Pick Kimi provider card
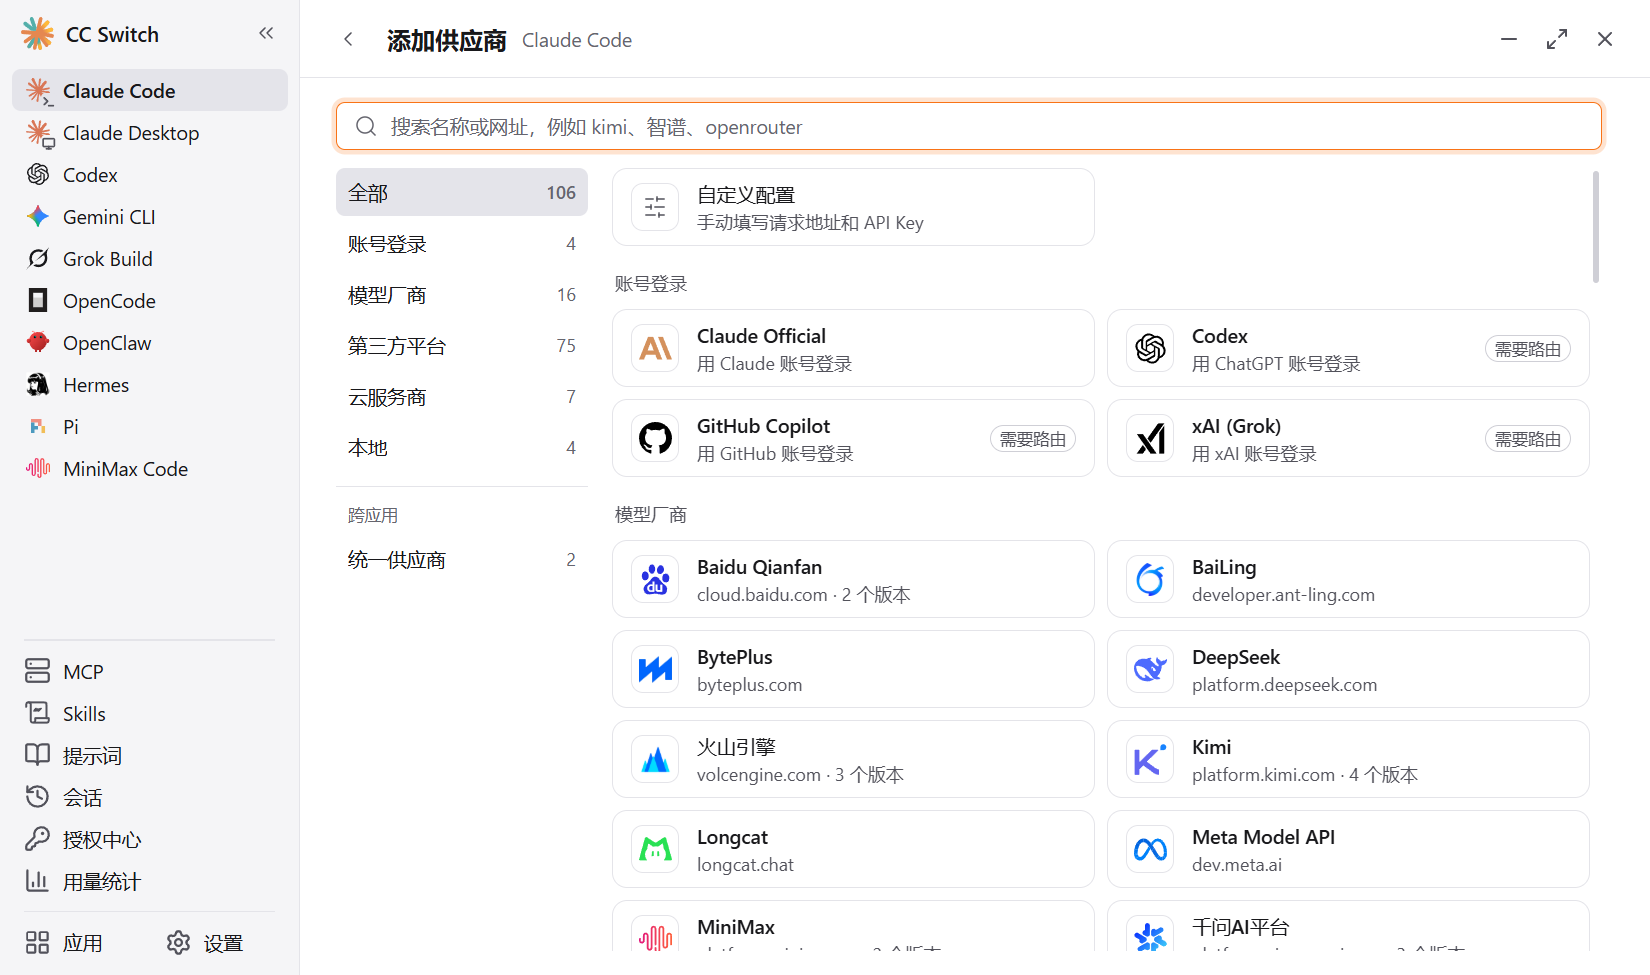Screen dimensions: 1650x975 tap(1348, 759)
